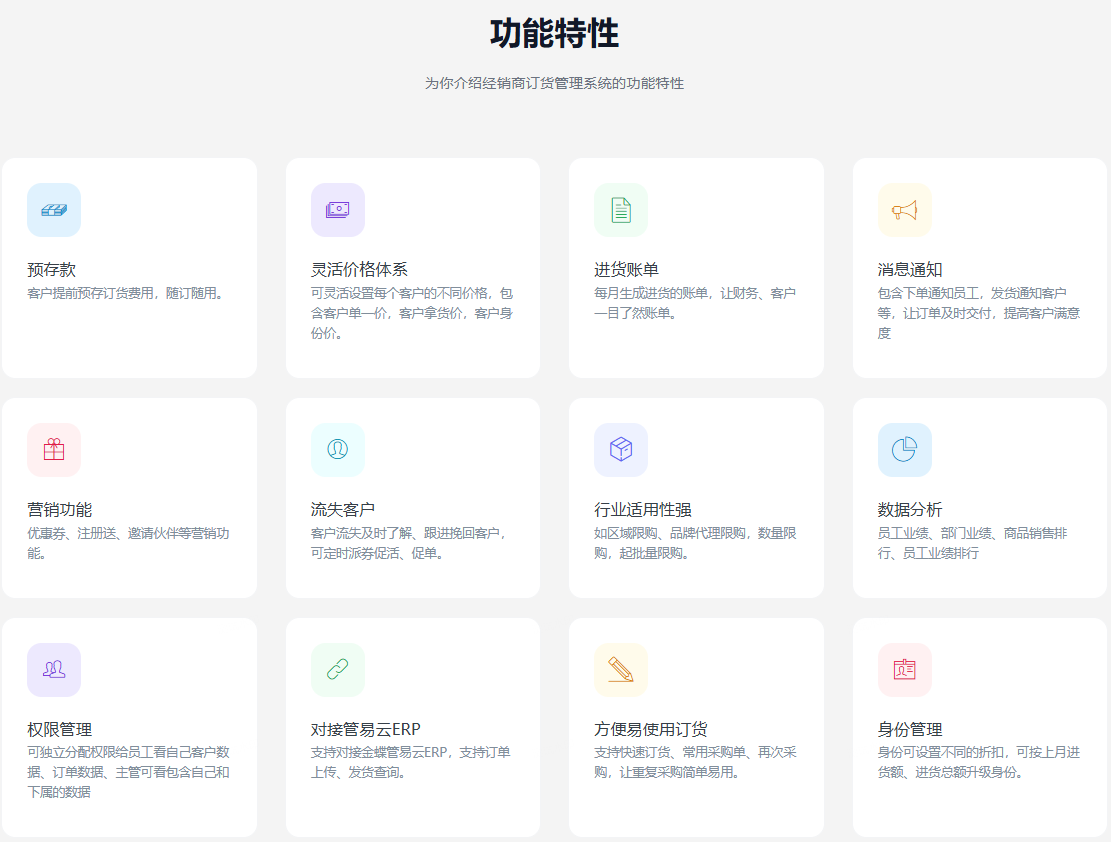Click the pie chart icon for 数据分析
The height and width of the screenshot is (842, 1111).
click(904, 450)
